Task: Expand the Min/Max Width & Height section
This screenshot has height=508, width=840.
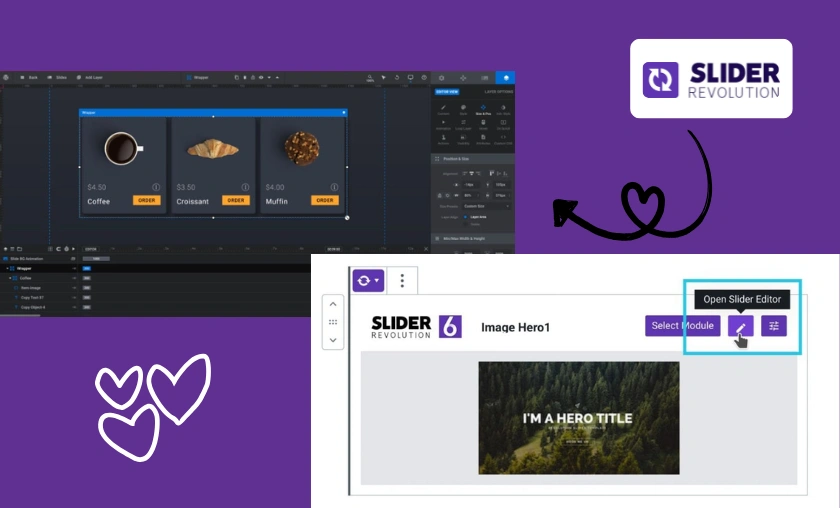Action: point(473,238)
